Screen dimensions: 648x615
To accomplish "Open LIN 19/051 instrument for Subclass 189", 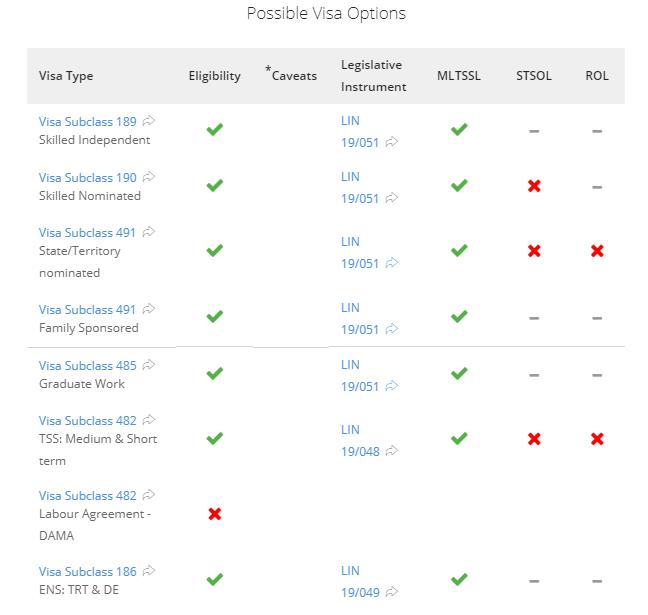I will (x=360, y=131).
